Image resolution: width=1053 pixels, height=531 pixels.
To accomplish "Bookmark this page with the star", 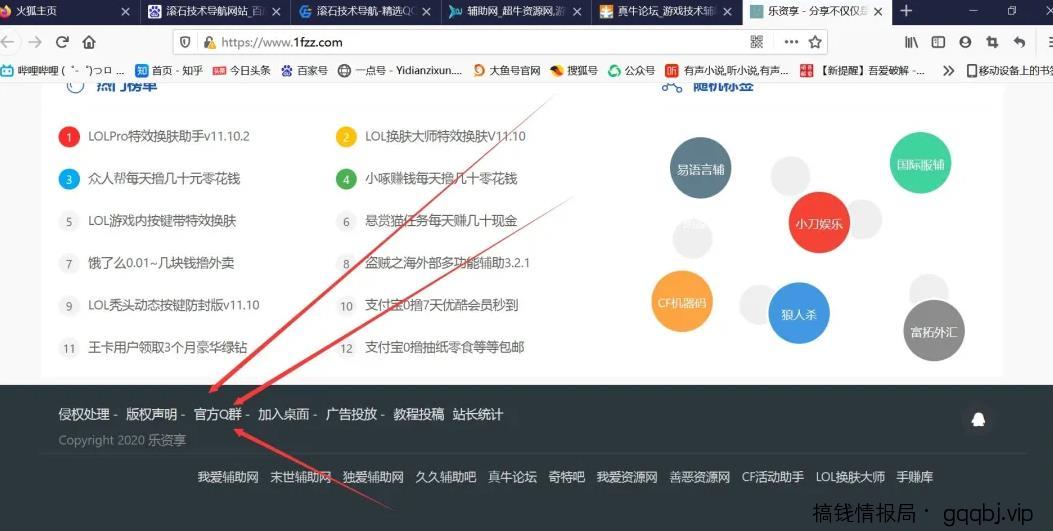I will click(x=815, y=42).
